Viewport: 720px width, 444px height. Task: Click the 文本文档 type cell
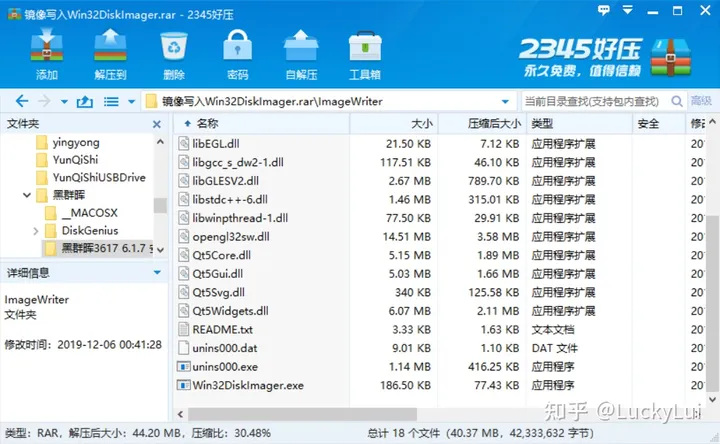click(553, 329)
